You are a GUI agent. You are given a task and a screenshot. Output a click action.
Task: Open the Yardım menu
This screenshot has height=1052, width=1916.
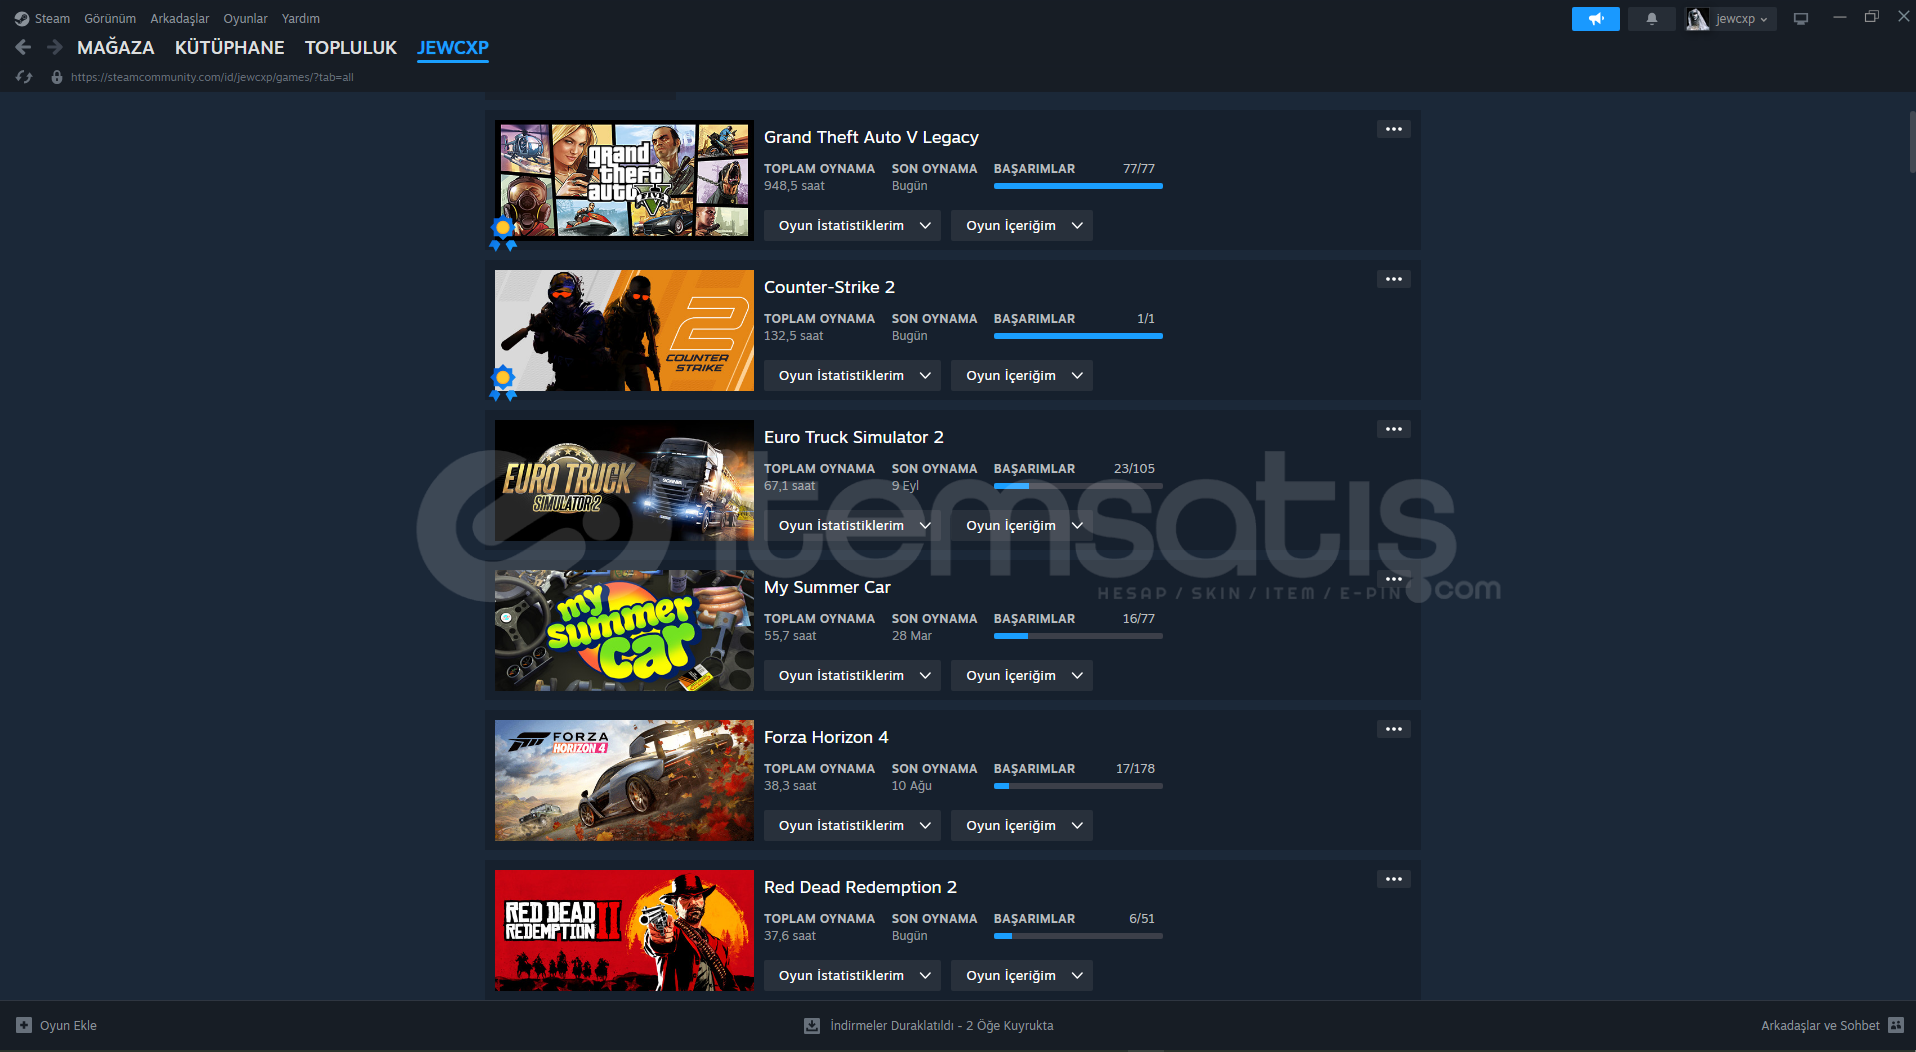point(301,19)
